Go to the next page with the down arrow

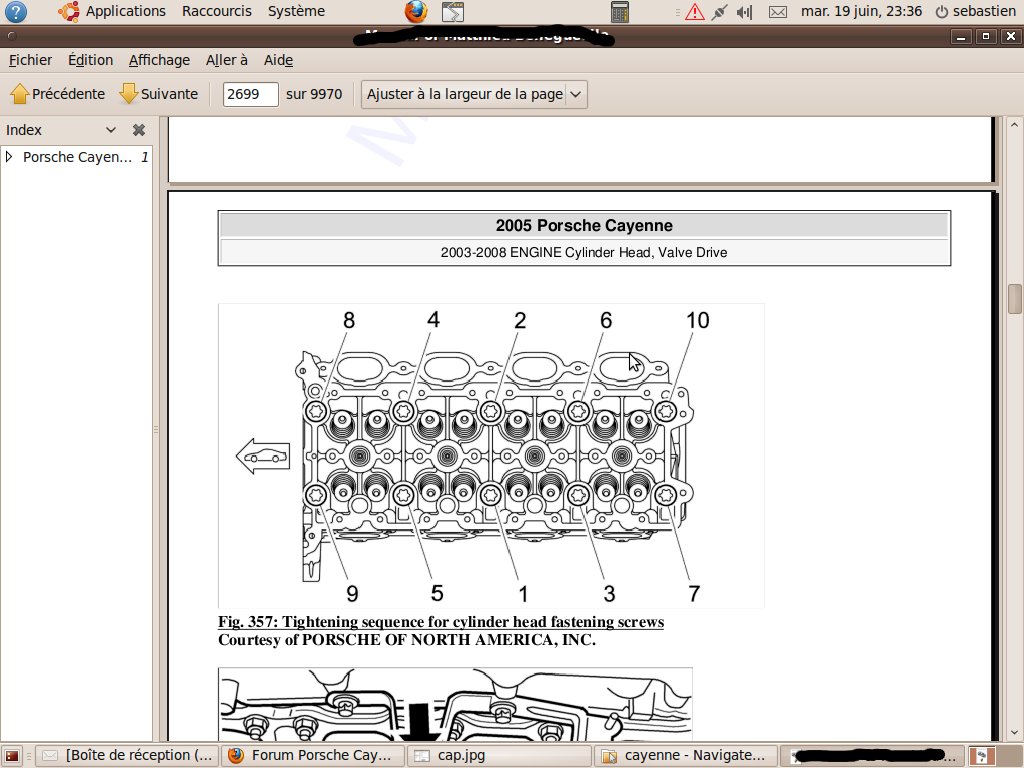129,94
